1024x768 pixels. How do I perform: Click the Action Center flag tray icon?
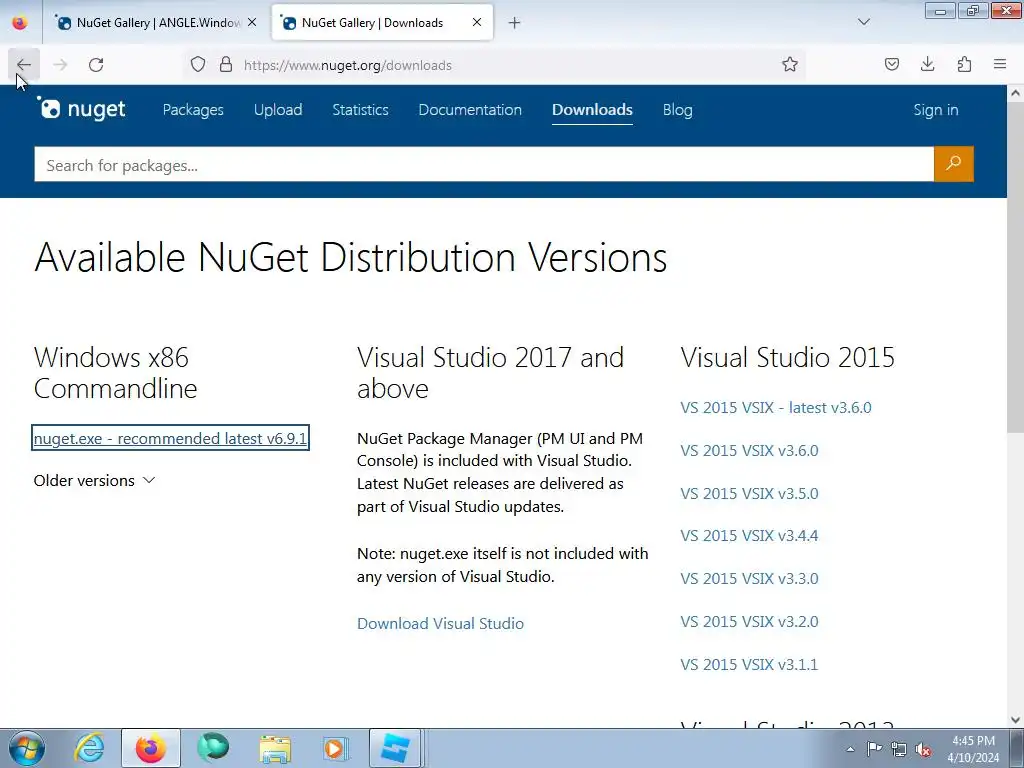coord(874,749)
